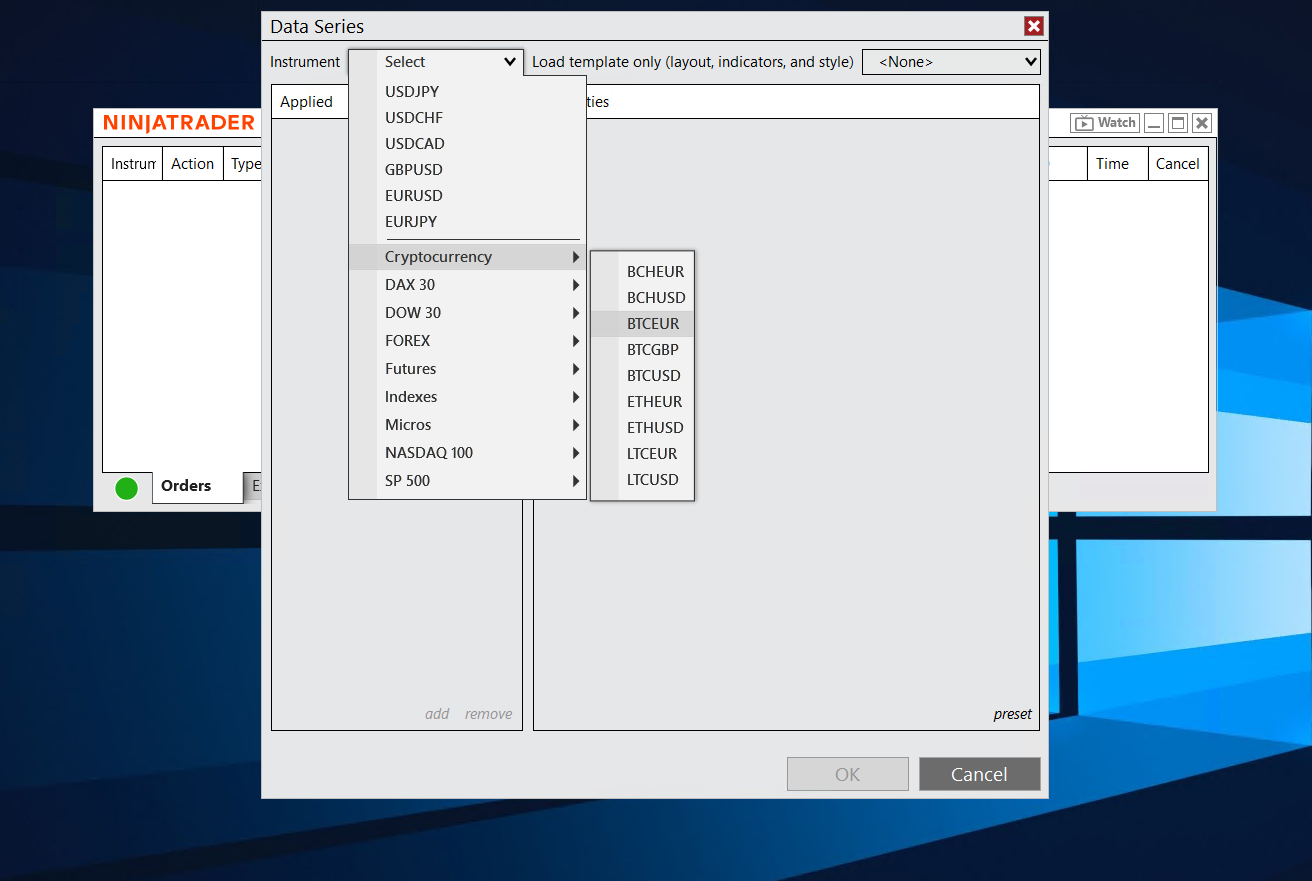Open the Instrument Select dropdown

click(x=436, y=62)
